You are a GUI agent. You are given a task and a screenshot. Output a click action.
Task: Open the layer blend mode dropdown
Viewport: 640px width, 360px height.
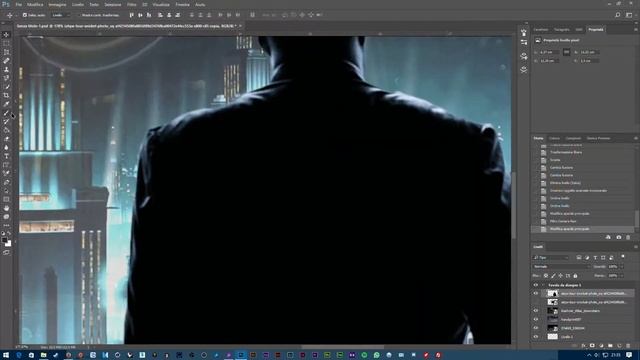pyautogui.click(x=562, y=267)
